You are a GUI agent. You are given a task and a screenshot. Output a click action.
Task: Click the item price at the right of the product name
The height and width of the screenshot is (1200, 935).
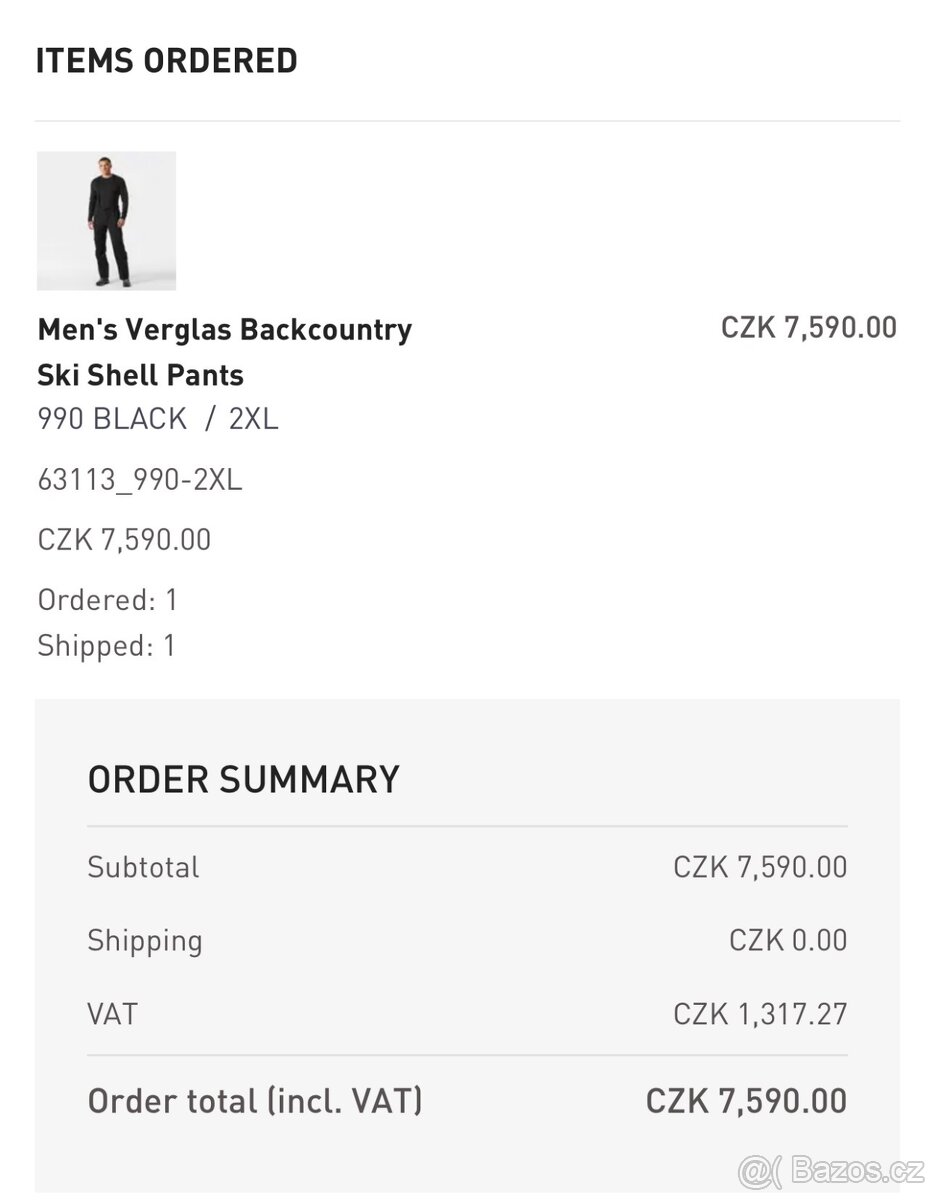tap(808, 328)
